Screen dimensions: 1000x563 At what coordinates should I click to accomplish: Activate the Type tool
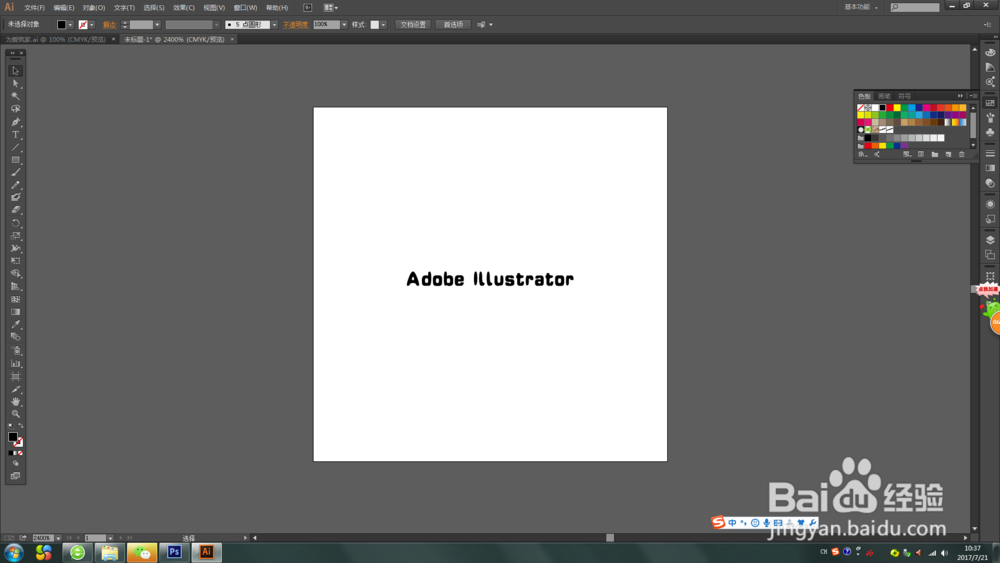click(15, 135)
